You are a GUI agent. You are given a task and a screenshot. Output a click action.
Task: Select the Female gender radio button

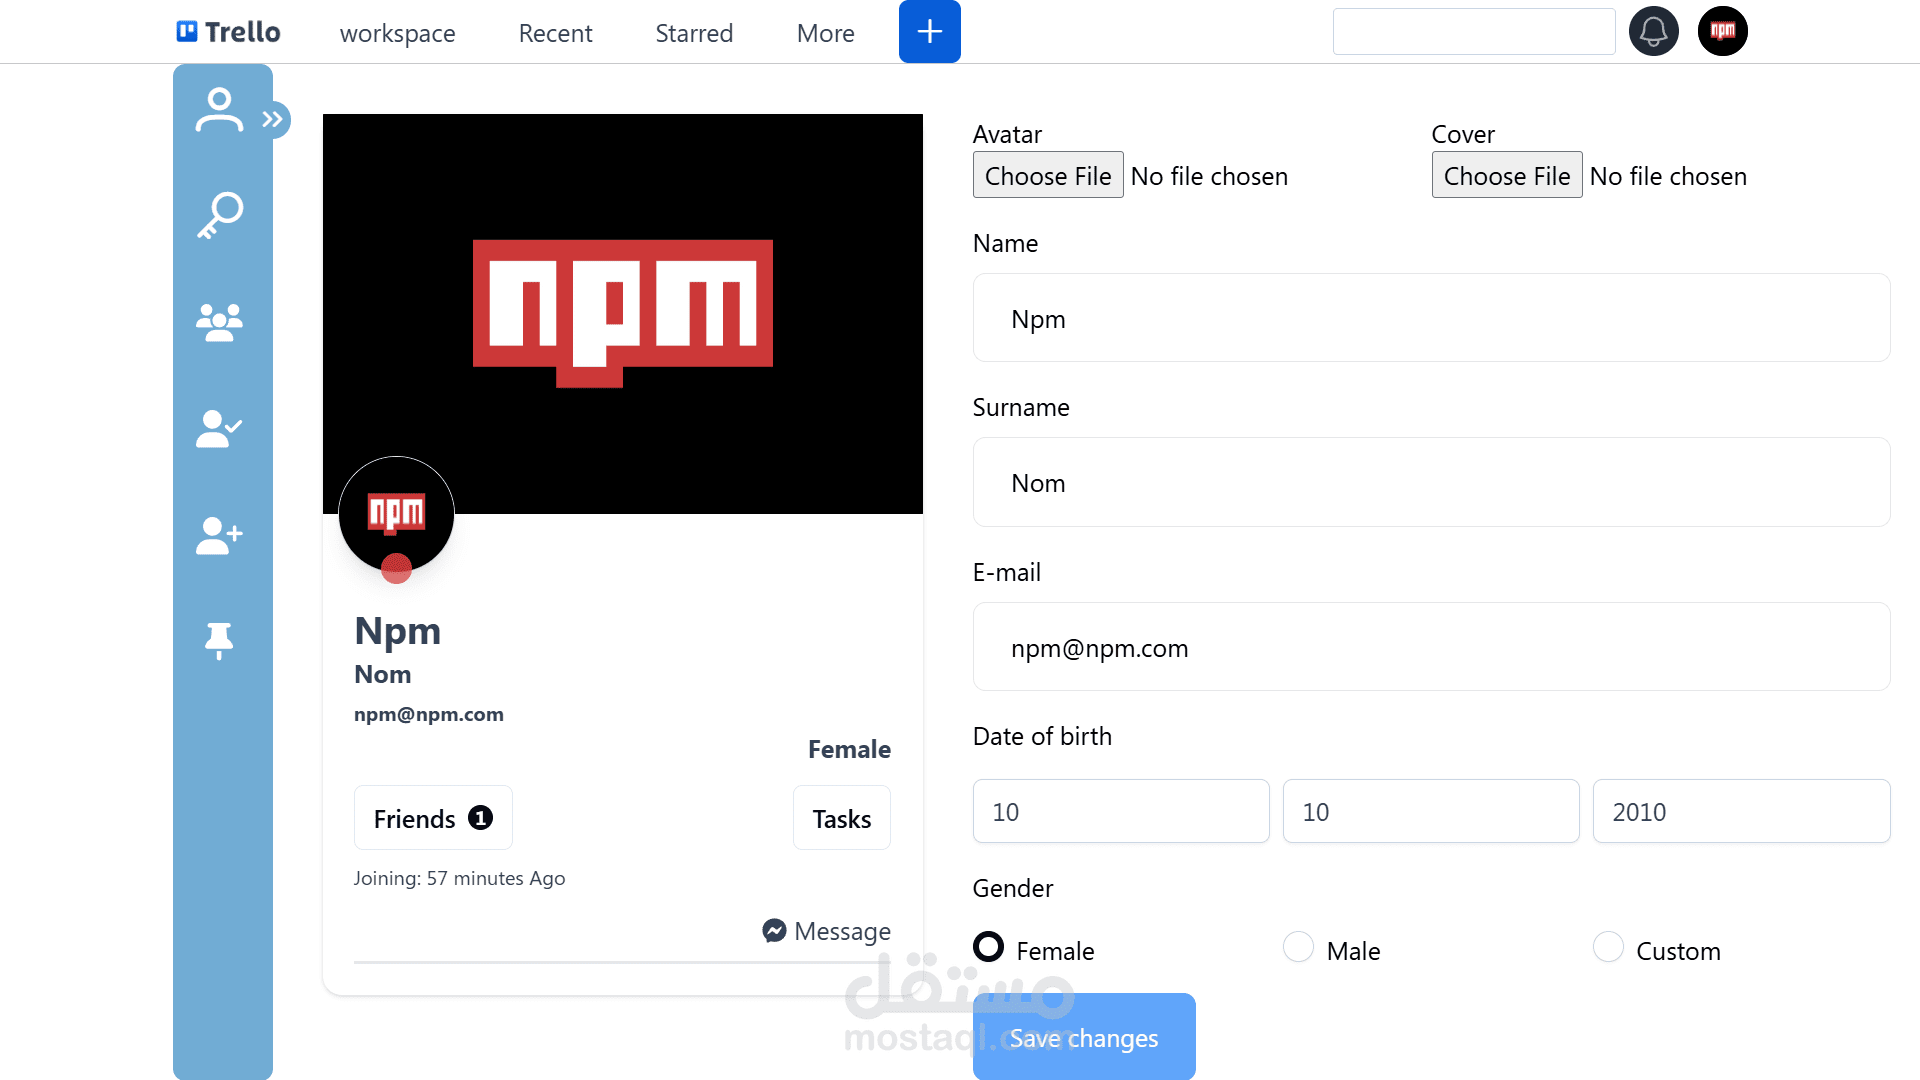coord(988,946)
